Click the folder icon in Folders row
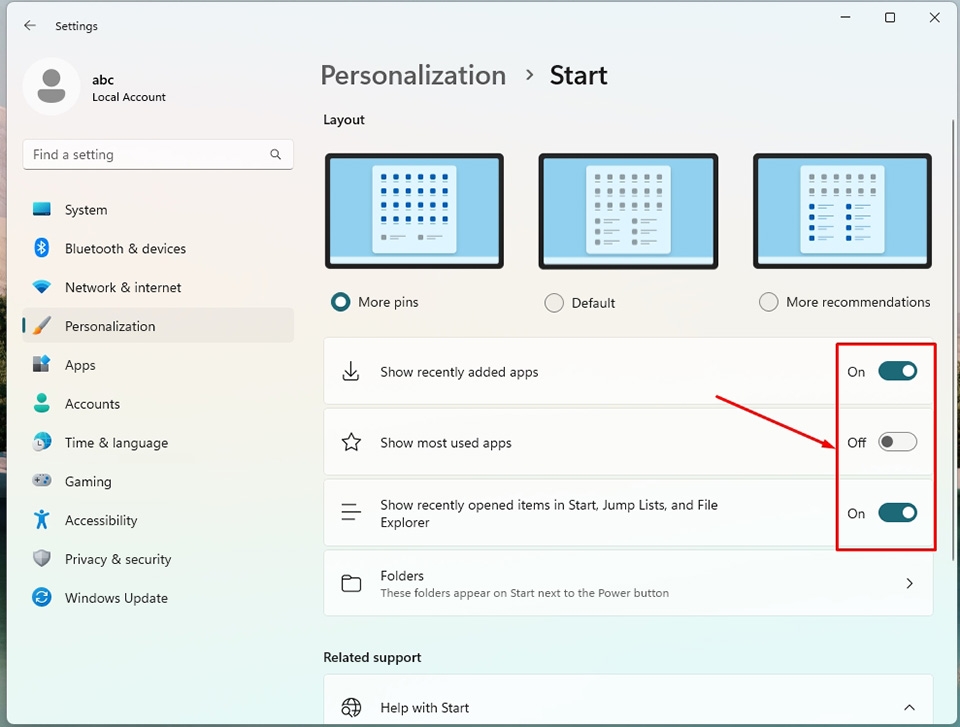Image resolution: width=960 pixels, height=727 pixels. pos(351,584)
